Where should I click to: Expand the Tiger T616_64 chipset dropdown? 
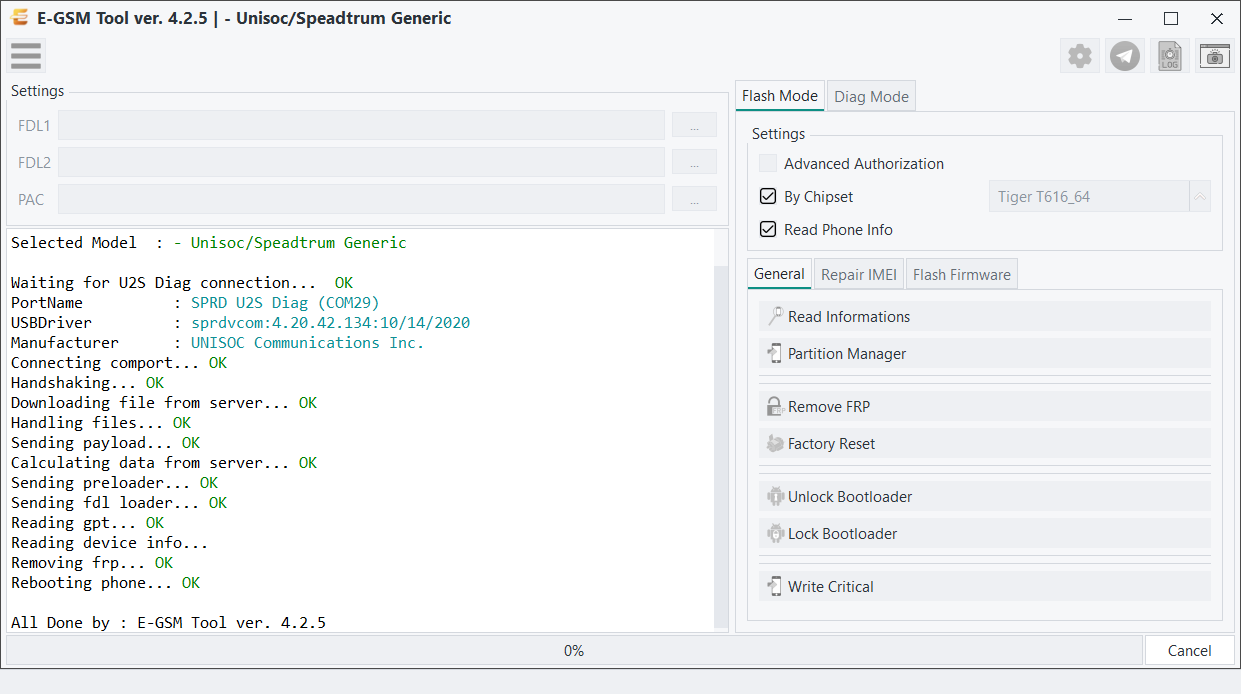pyautogui.click(x=1200, y=197)
